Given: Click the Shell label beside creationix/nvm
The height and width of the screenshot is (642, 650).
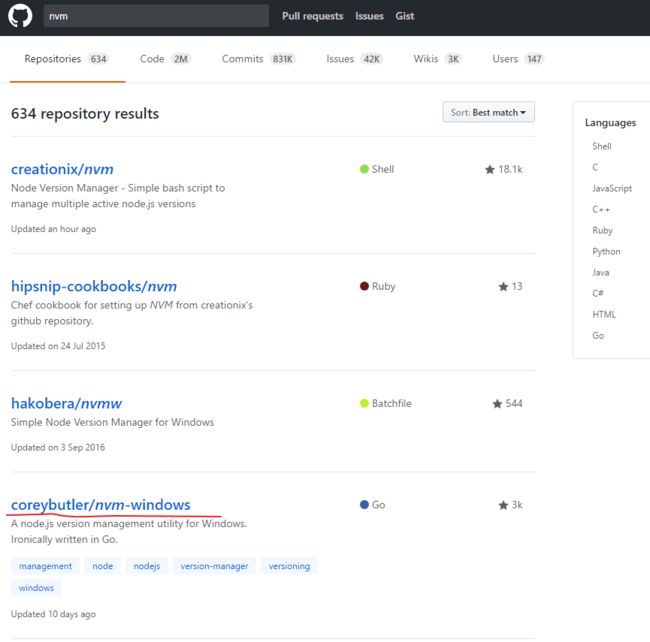Looking at the screenshot, I should (x=383, y=169).
